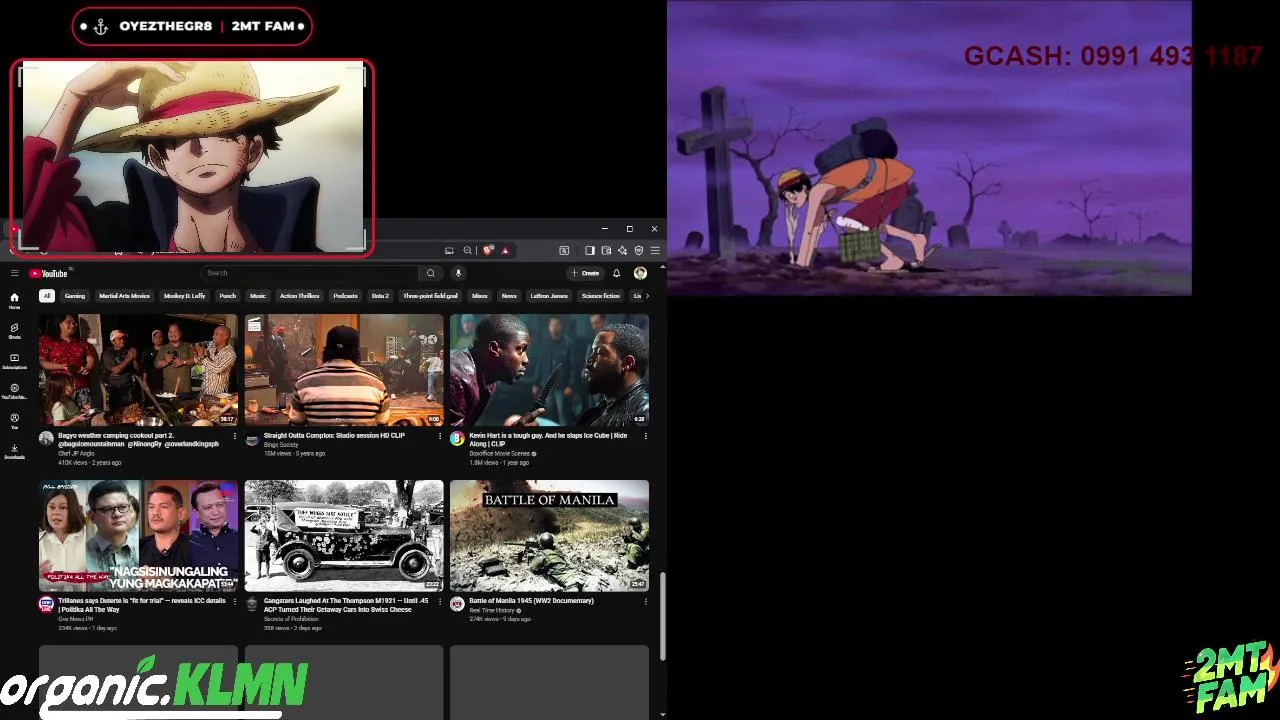Open Battle of Manila thumbnail
Image resolution: width=1280 pixels, height=720 pixels.
pos(549,536)
